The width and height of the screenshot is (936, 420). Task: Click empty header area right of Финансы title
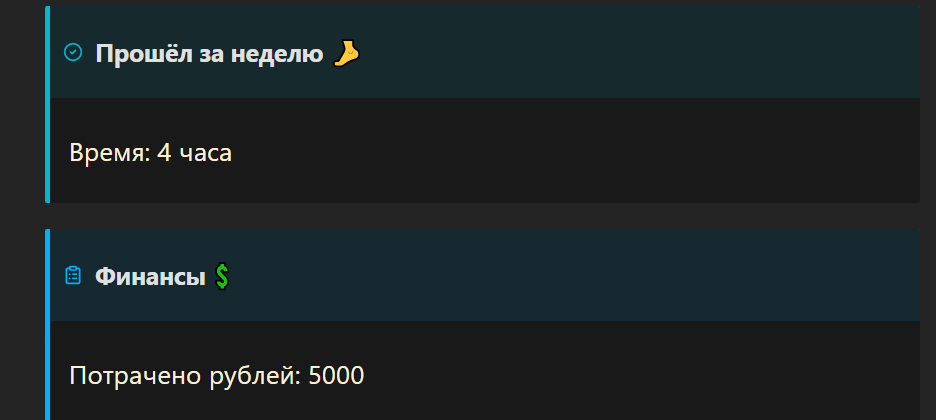click(573, 276)
